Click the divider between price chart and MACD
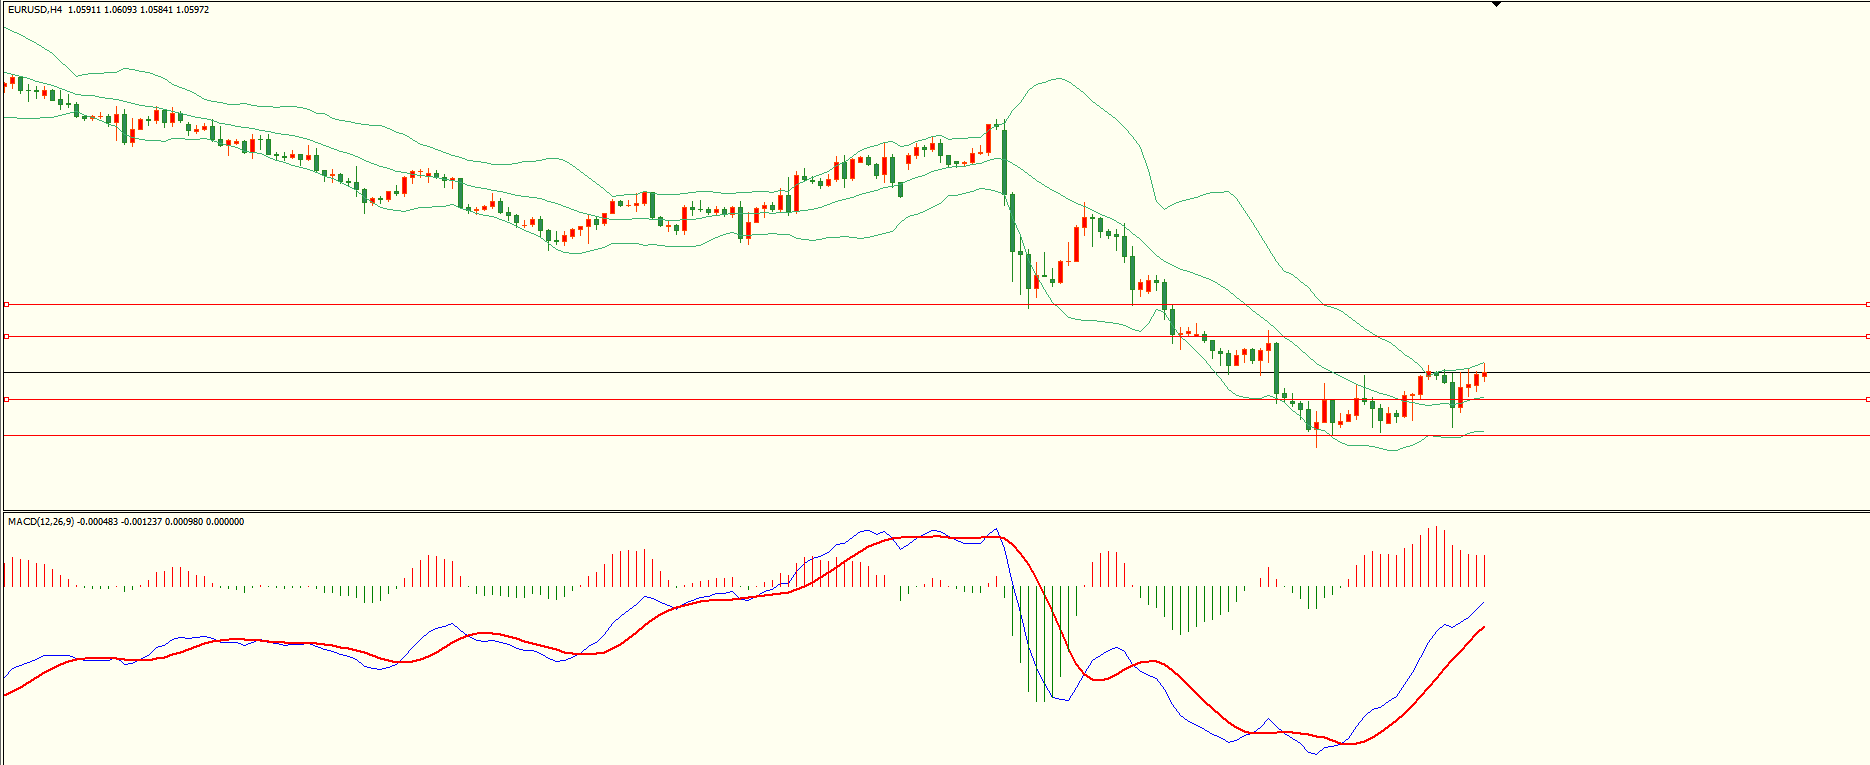This screenshot has height=765, width=1870. [935, 511]
